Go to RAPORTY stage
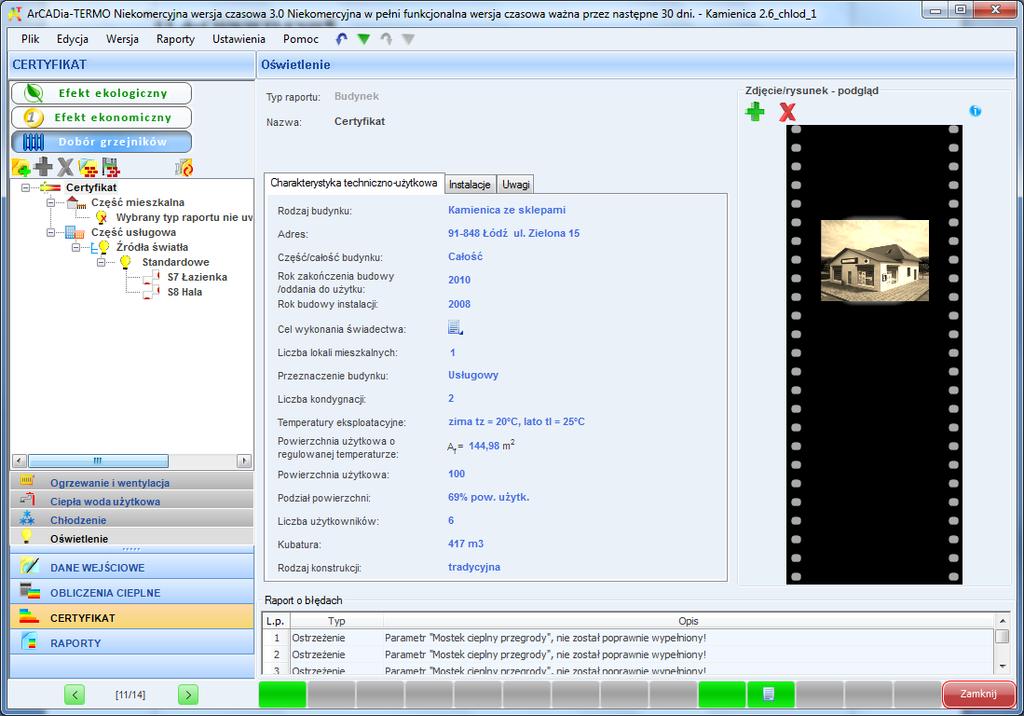The width and height of the screenshot is (1024, 716). 132,643
